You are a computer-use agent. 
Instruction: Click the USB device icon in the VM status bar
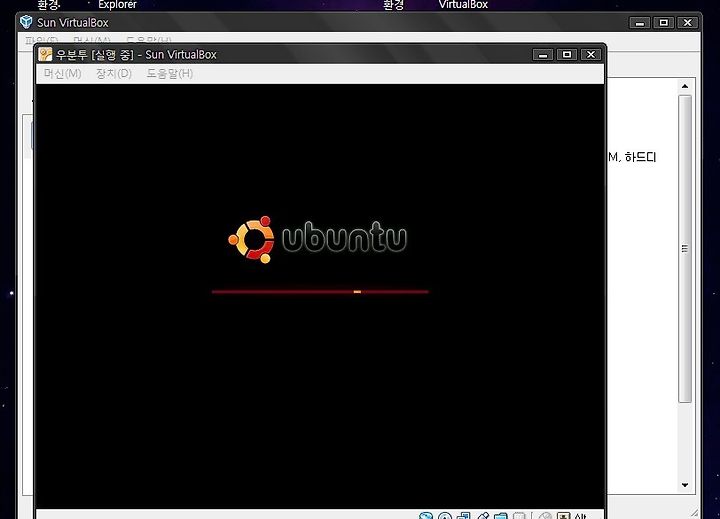[483, 516]
